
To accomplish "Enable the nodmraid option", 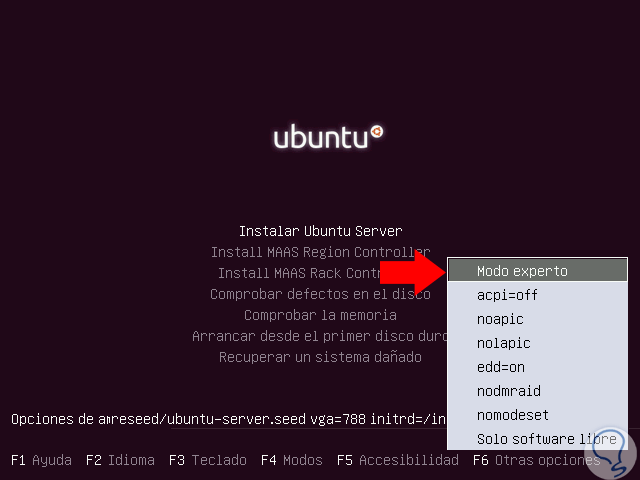I will [508, 391].
